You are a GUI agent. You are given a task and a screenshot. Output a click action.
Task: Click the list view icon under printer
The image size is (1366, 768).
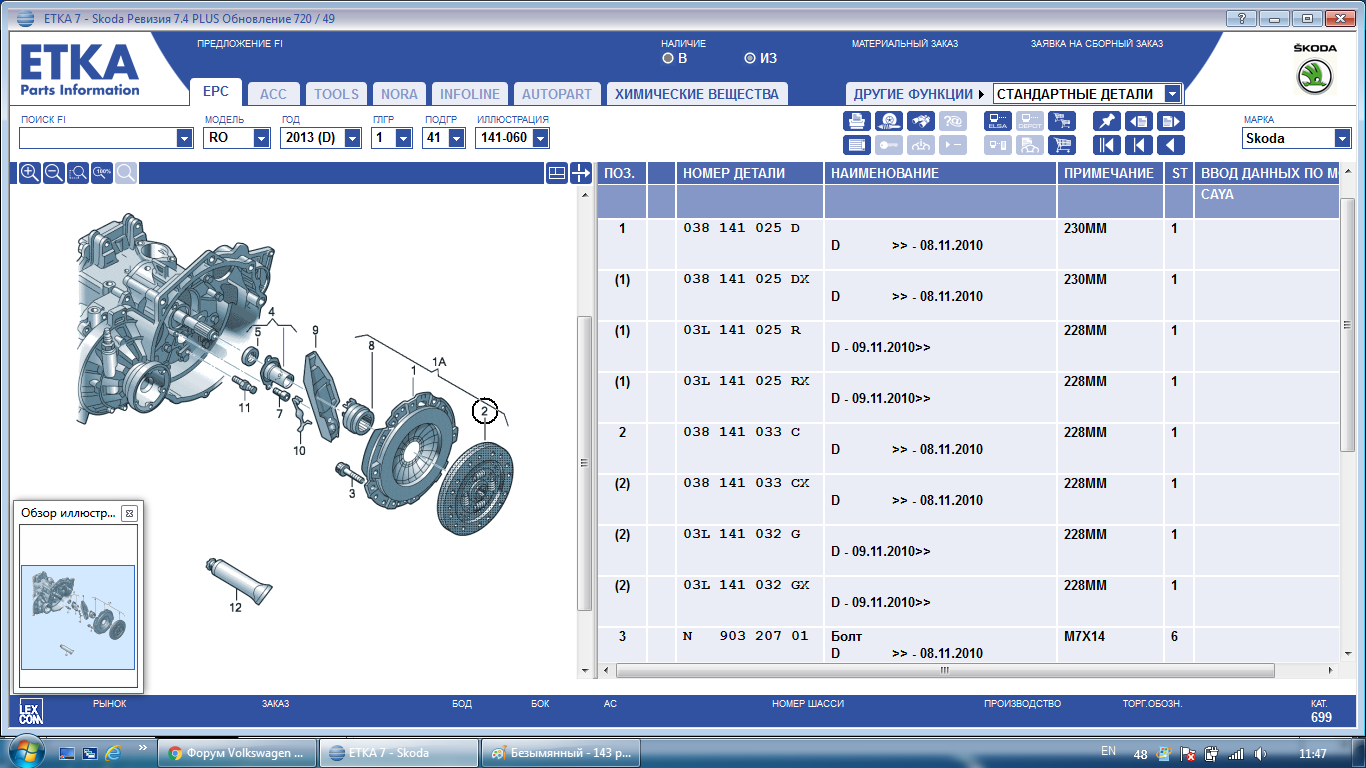point(857,145)
